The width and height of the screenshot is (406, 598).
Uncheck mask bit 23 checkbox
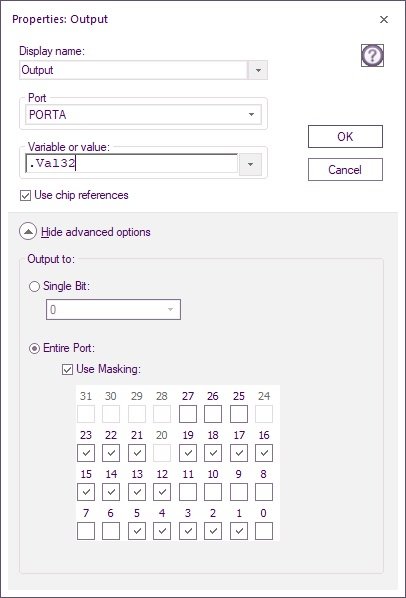pos(86,453)
